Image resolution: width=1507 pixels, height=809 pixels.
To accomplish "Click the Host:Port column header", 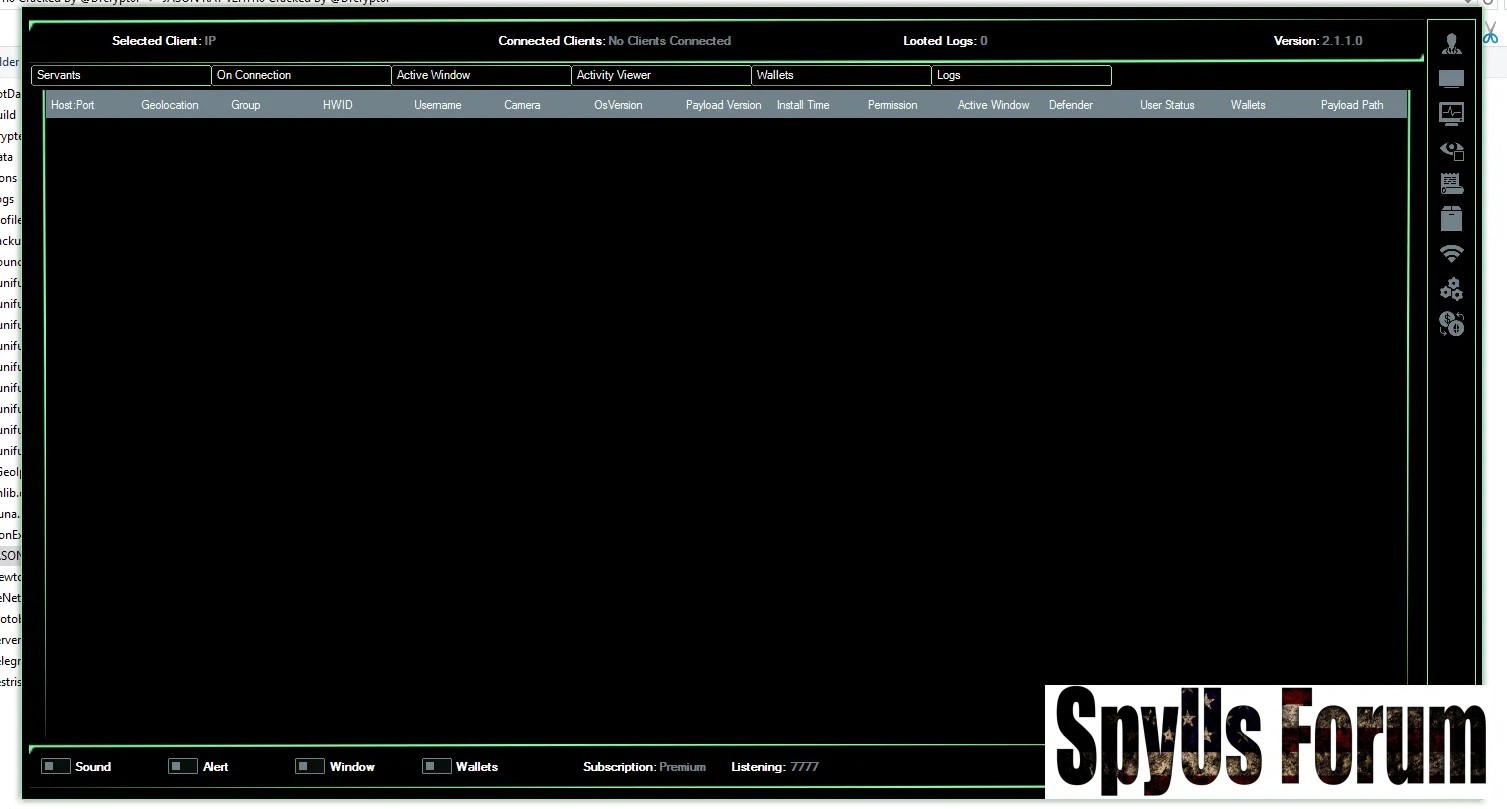I will (x=73, y=105).
